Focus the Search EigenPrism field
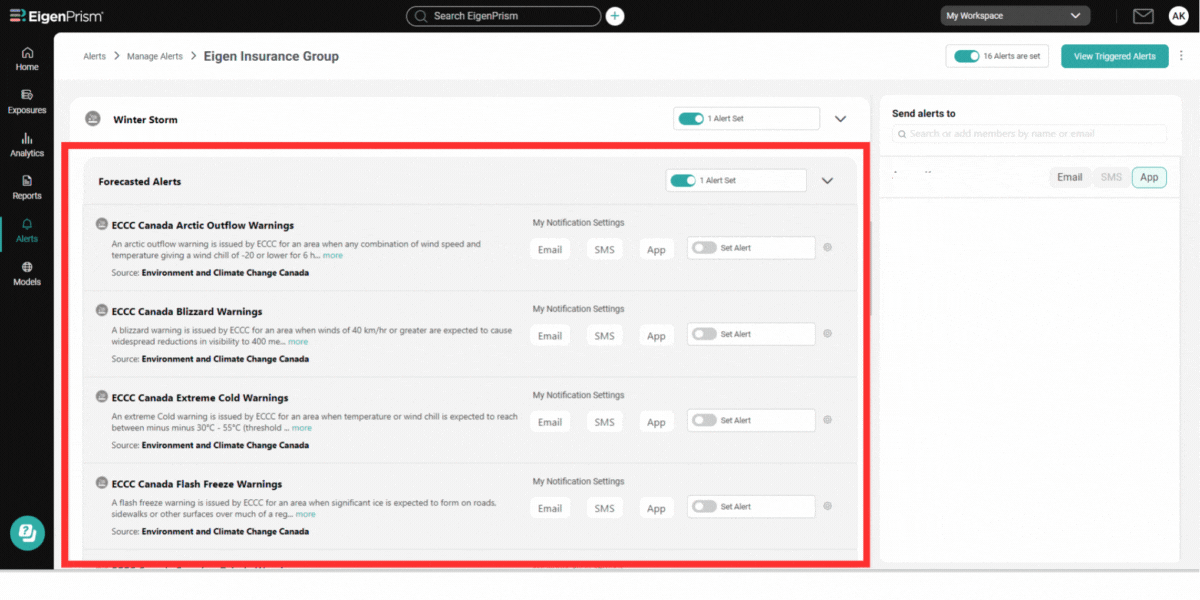The width and height of the screenshot is (1200, 600). 504,16
